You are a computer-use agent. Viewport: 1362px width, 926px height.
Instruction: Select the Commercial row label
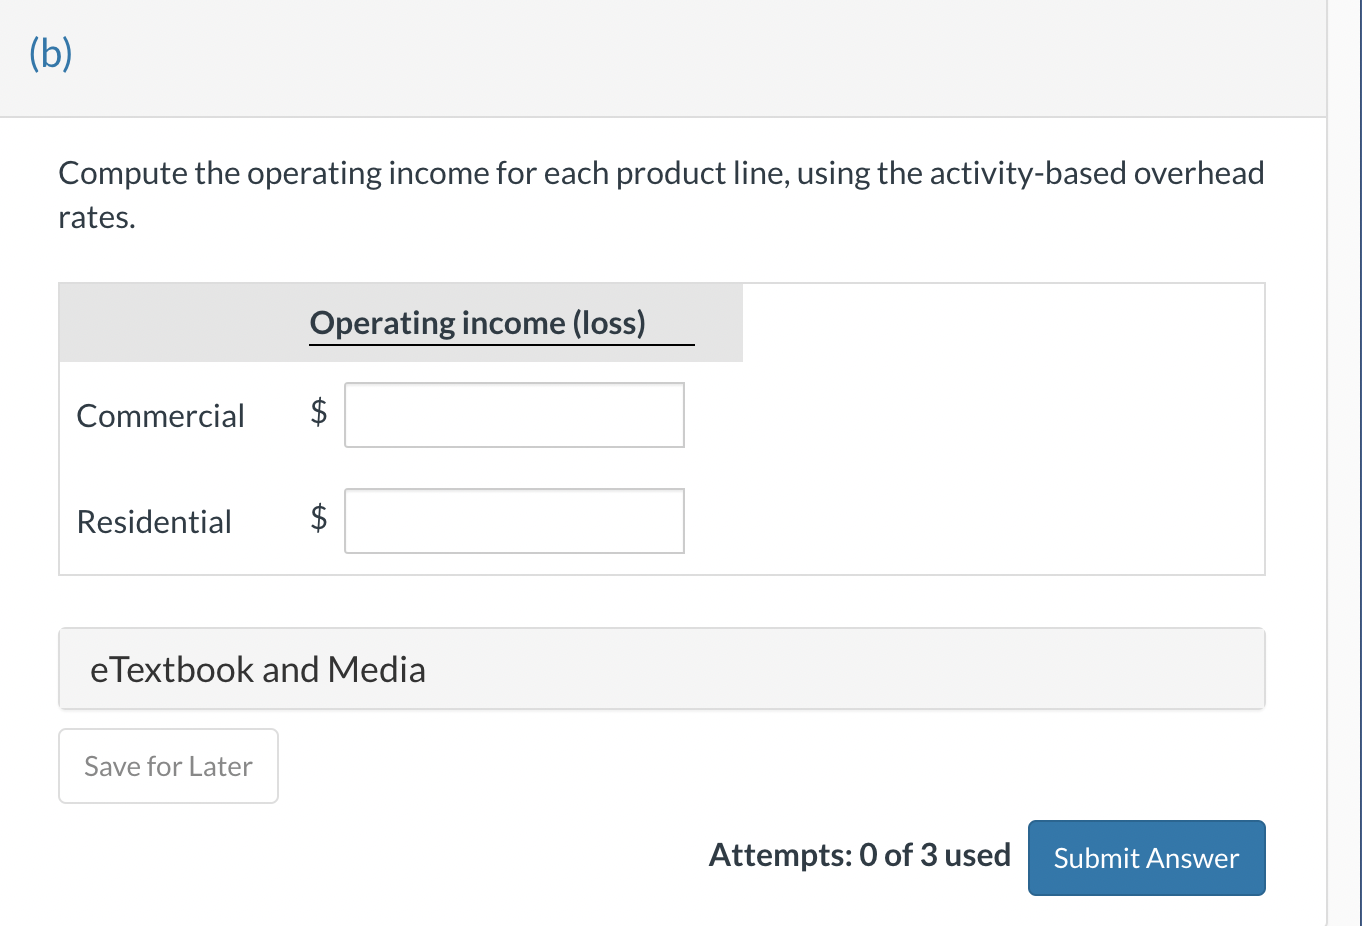click(x=160, y=416)
